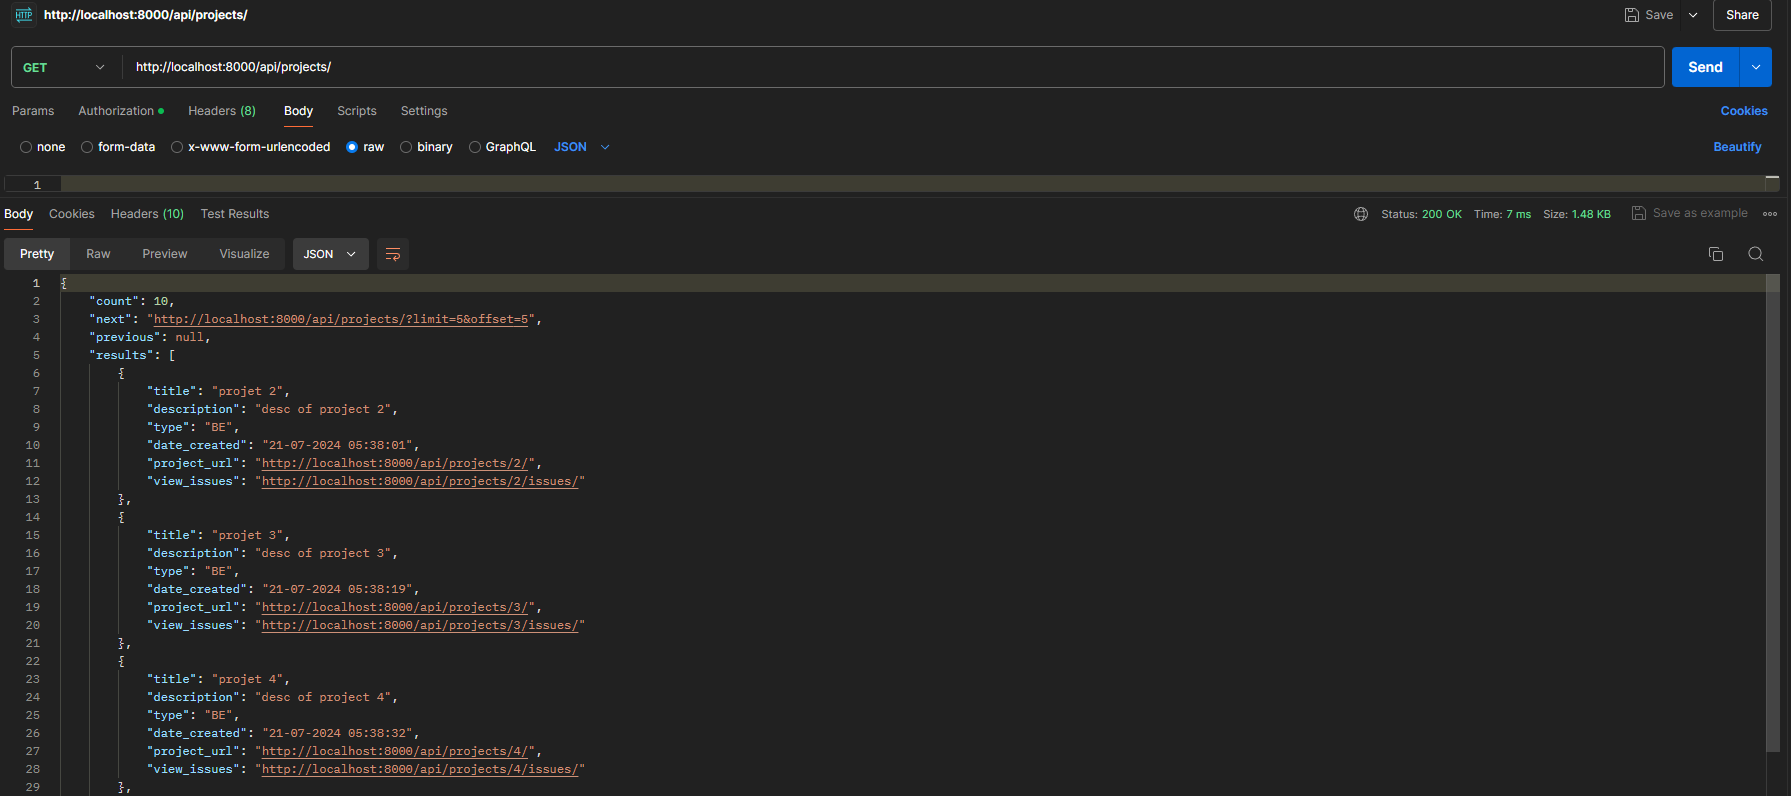Select the form-data body option
The height and width of the screenshot is (796, 1791).
click(87, 147)
